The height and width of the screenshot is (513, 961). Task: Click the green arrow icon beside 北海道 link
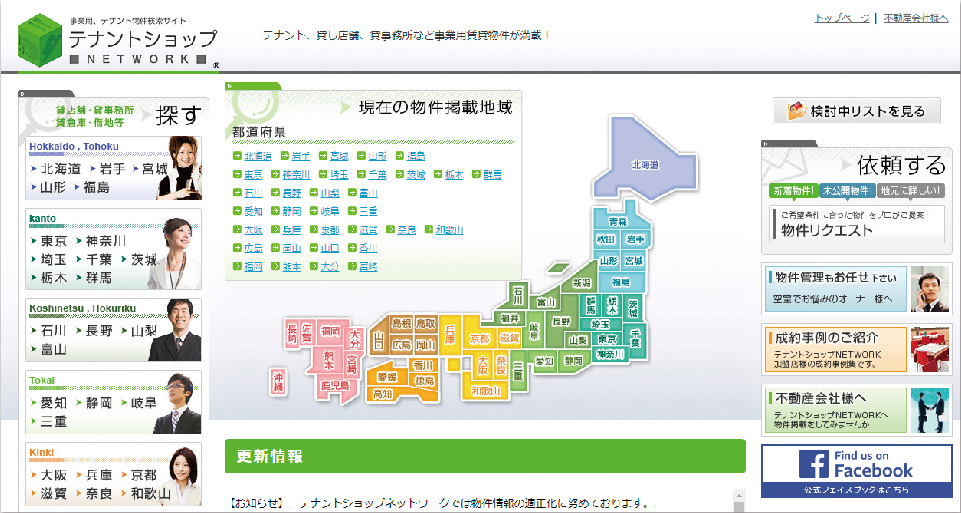coord(237,156)
